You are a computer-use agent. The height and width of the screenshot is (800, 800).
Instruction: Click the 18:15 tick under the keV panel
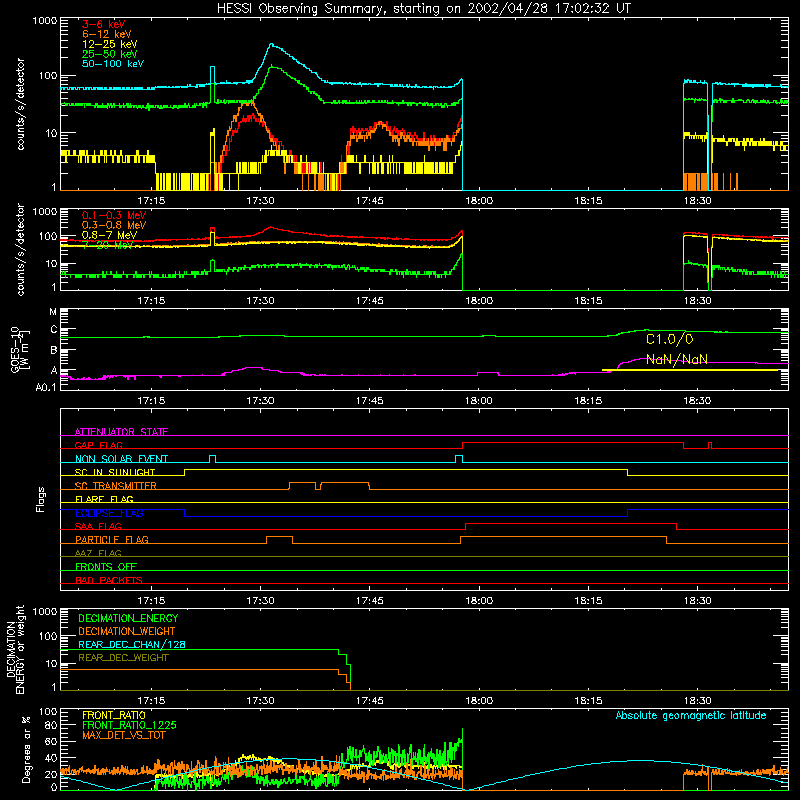(x=588, y=201)
